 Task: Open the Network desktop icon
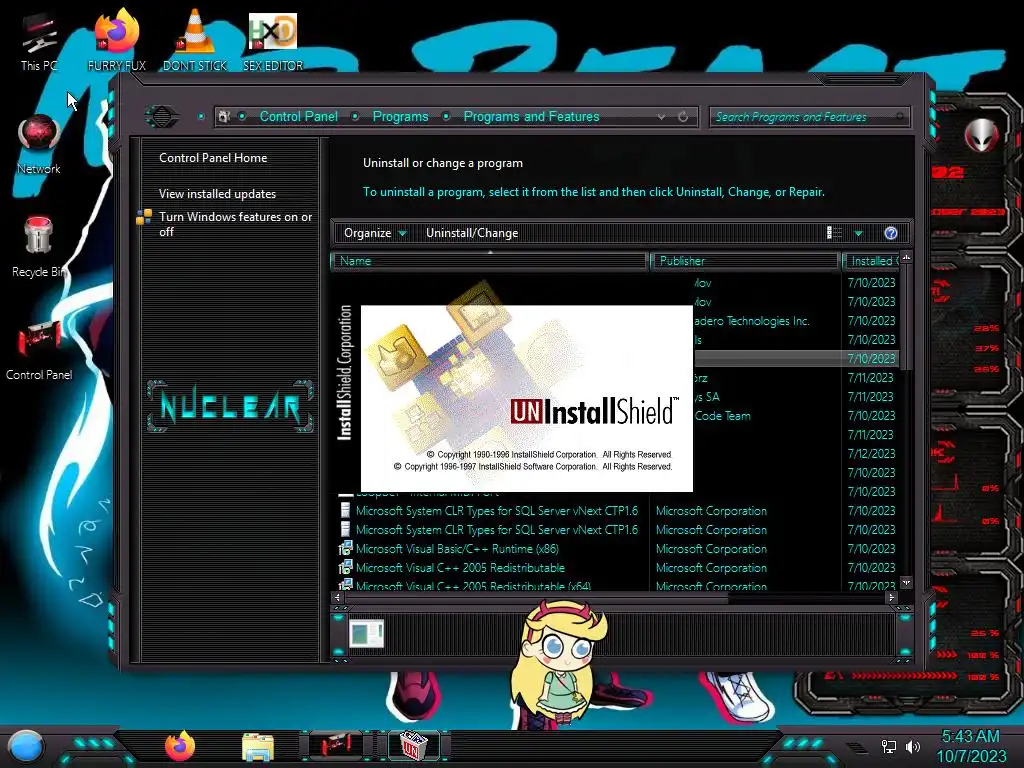coord(39,144)
